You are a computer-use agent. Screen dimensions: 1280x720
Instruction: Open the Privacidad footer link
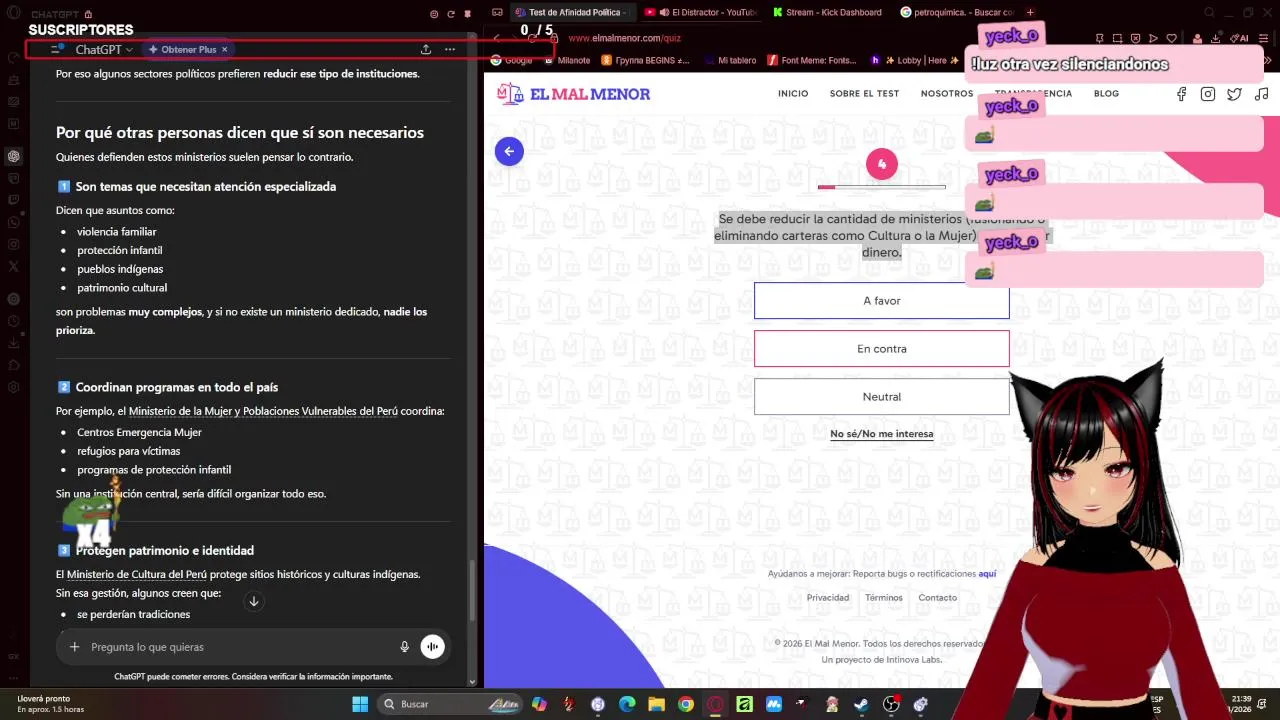point(828,598)
